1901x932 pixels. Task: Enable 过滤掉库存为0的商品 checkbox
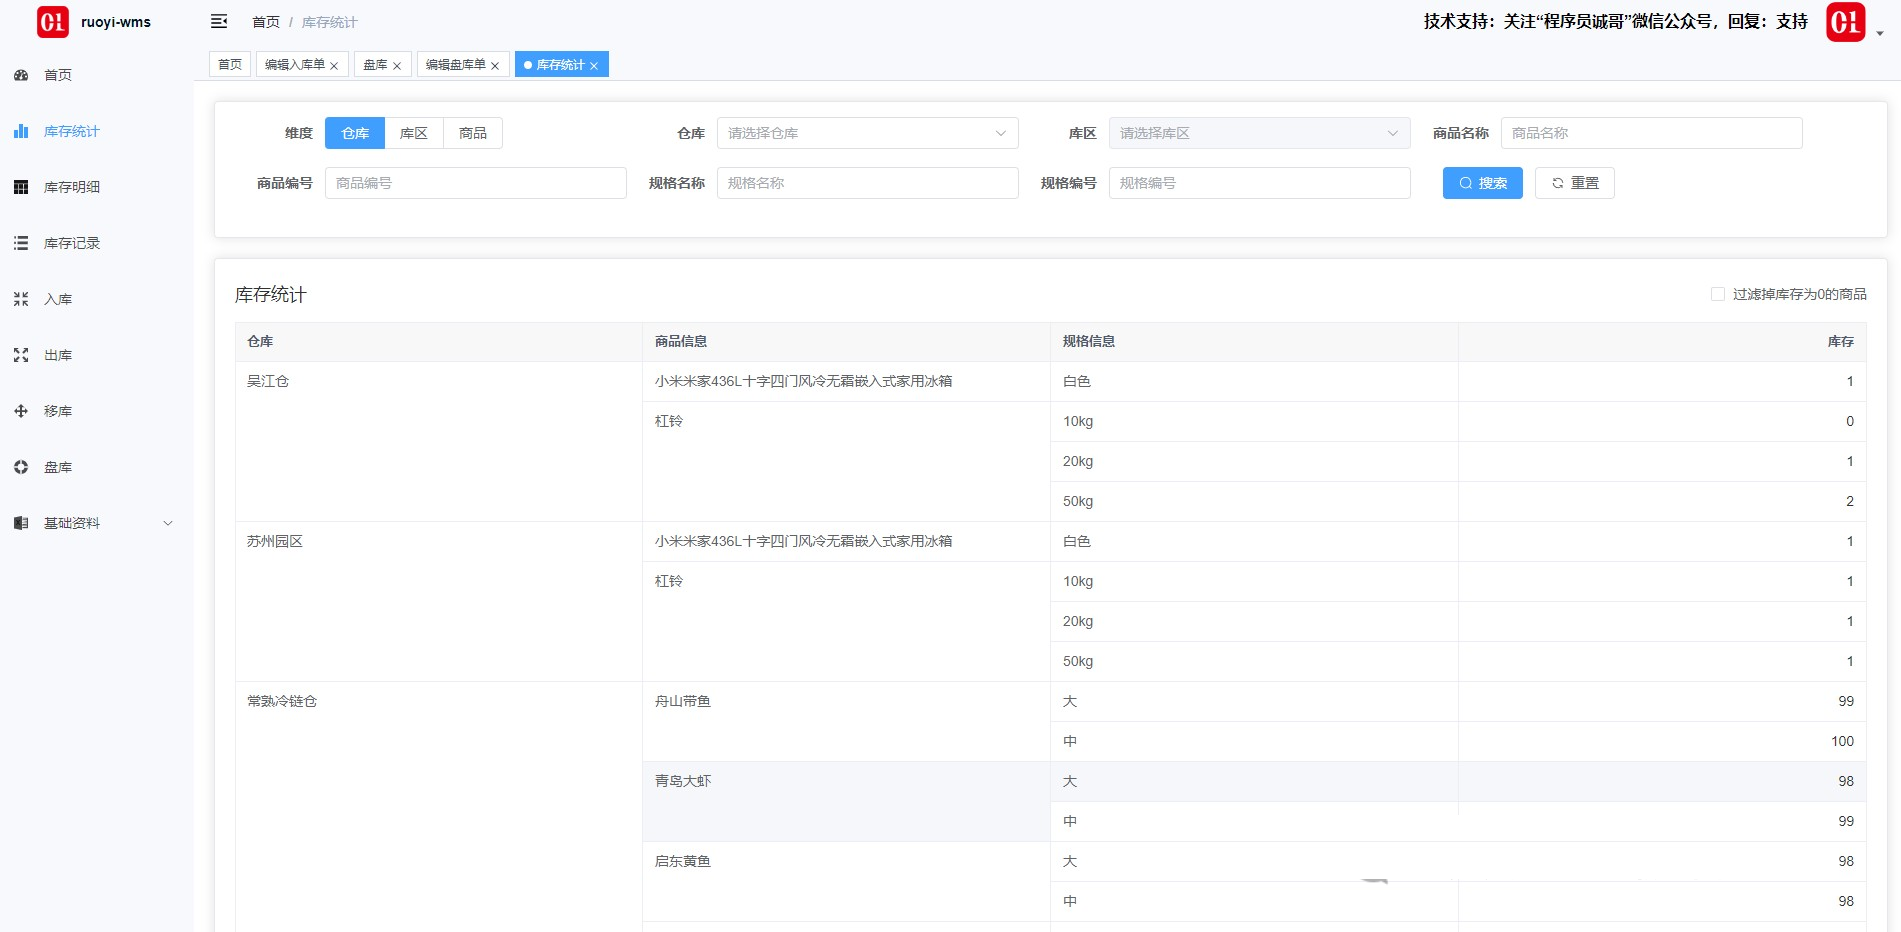pyautogui.click(x=1718, y=294)
